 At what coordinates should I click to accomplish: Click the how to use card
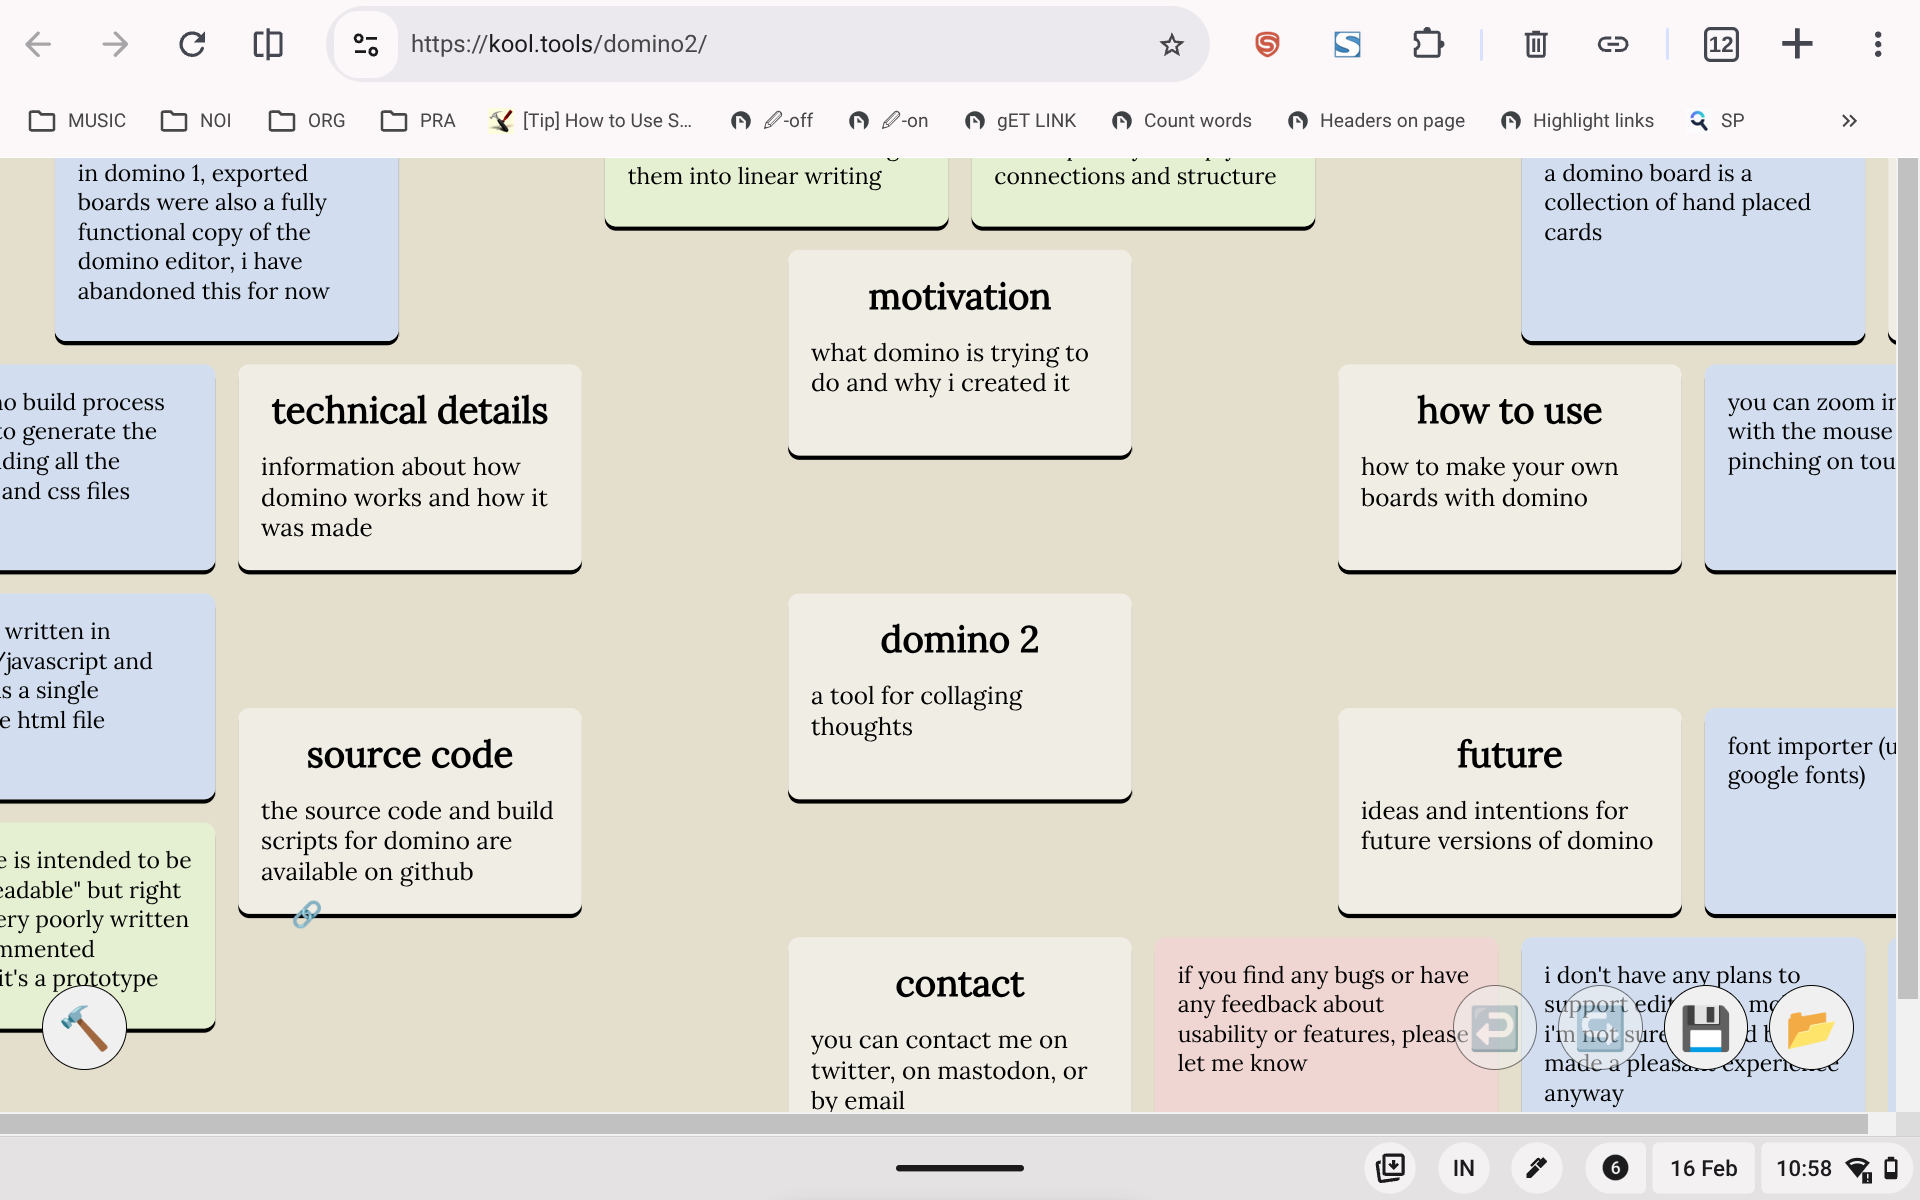tap(1509, 467)
